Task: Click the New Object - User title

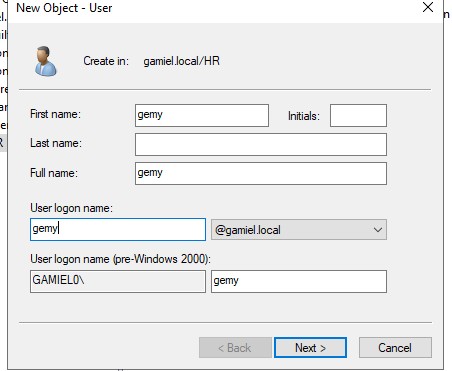Action: point(64,8)
